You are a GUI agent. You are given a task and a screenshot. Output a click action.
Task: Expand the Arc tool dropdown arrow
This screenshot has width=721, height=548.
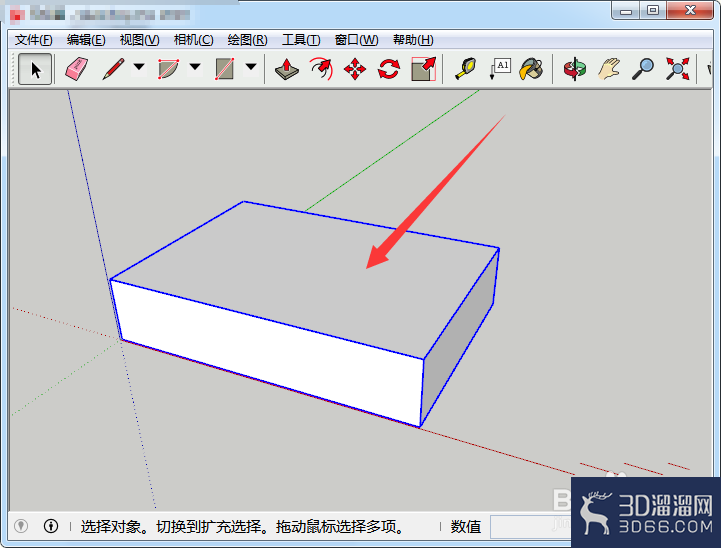(195, 67)
